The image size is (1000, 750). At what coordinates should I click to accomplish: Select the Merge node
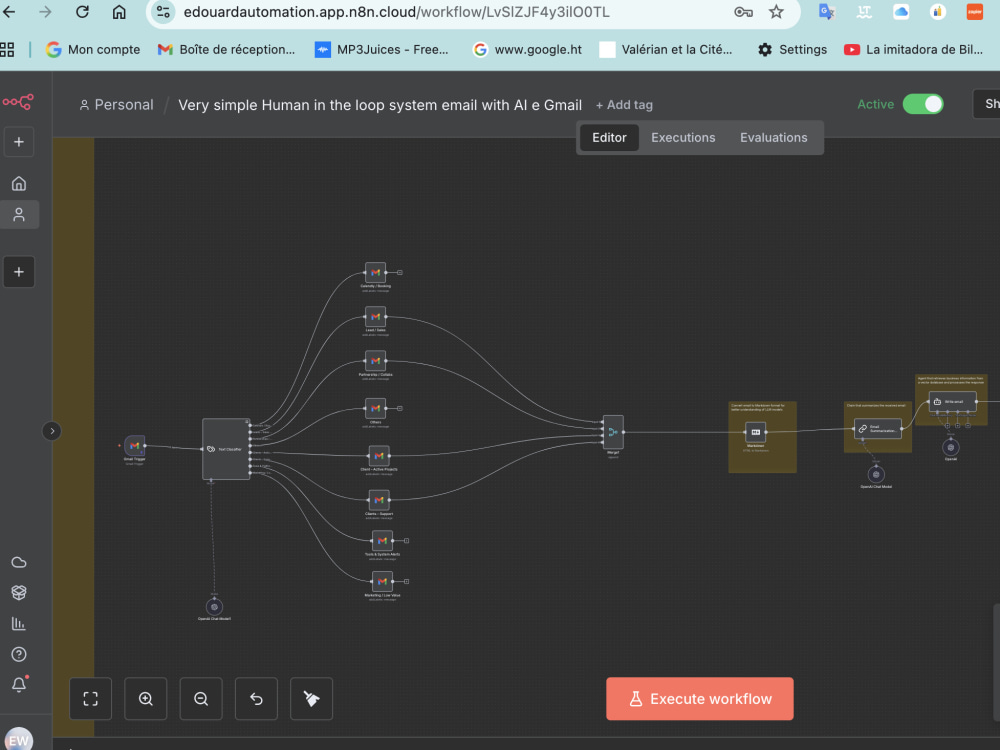pos(613,432)
